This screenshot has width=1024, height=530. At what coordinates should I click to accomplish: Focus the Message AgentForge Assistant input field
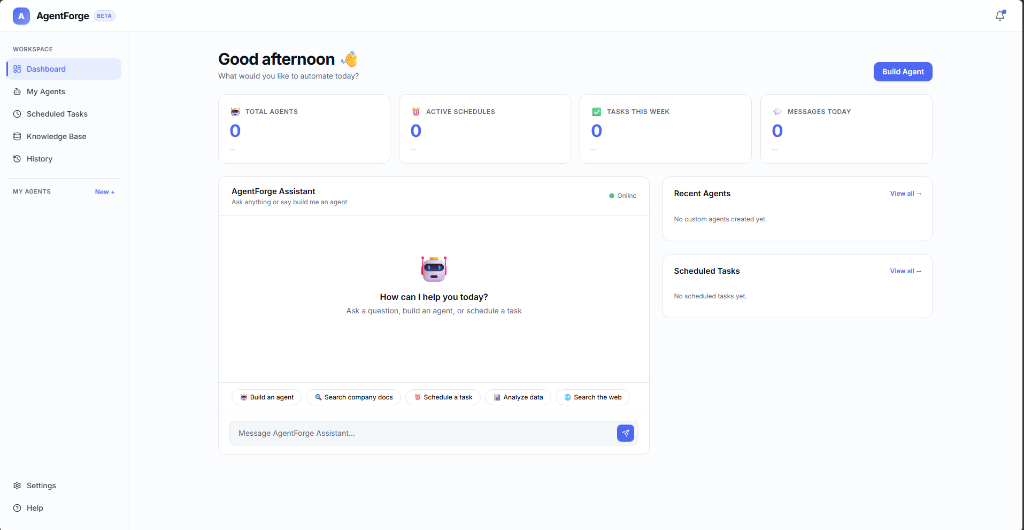423,433
